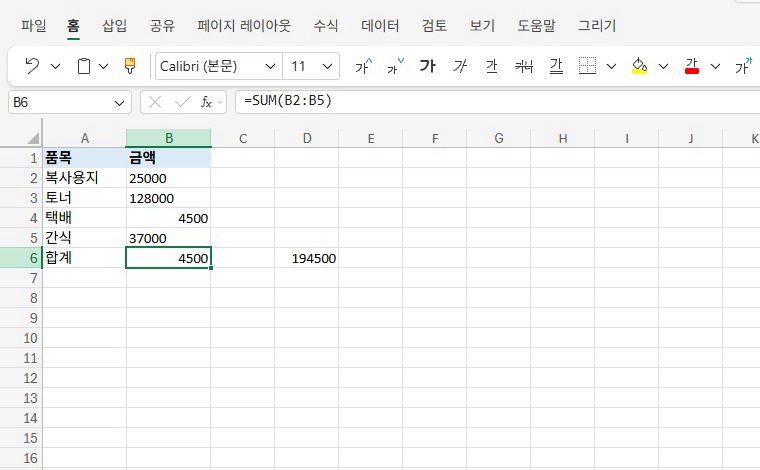Apply the red Font Color
Image resolution: width=760 pixels, height=470 pixels.
(692, 66)
